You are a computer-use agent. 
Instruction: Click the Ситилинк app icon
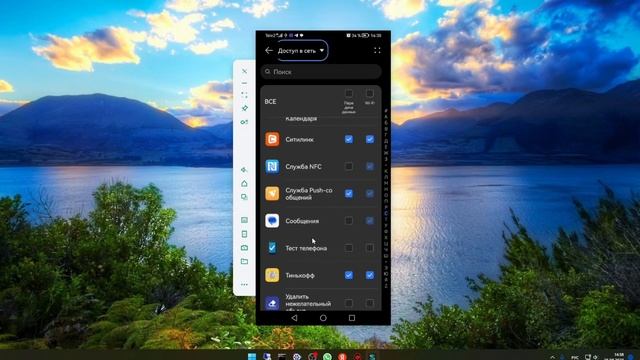pyautogui.click(x=272, y=139)
